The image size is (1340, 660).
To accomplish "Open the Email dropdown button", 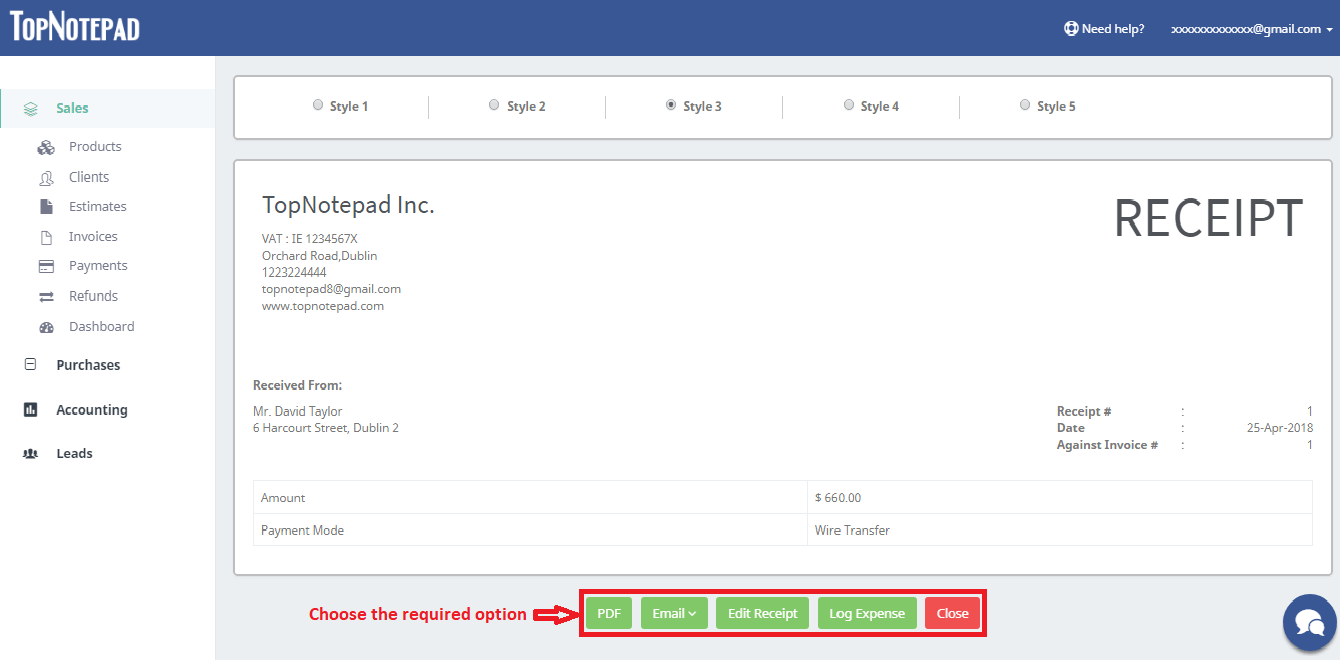I will pos(674,613).
